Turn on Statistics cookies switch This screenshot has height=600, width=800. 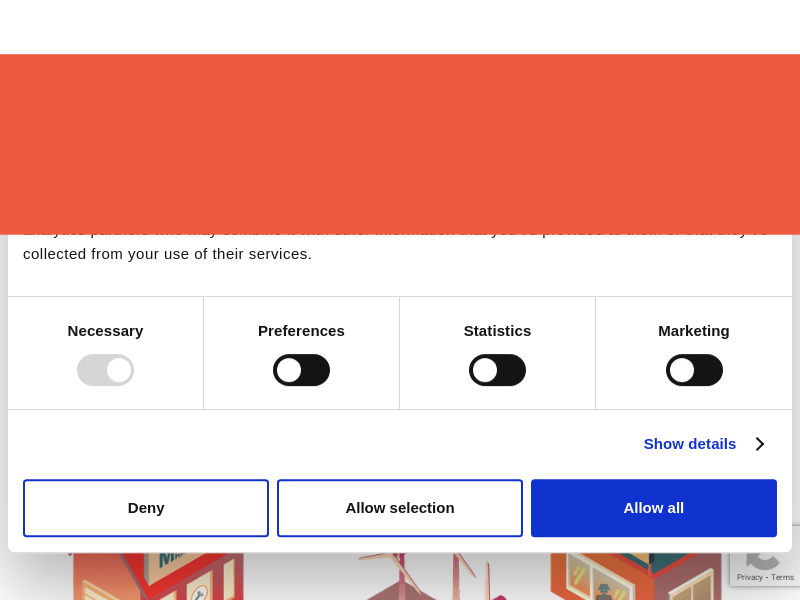(x=497, y=370)
